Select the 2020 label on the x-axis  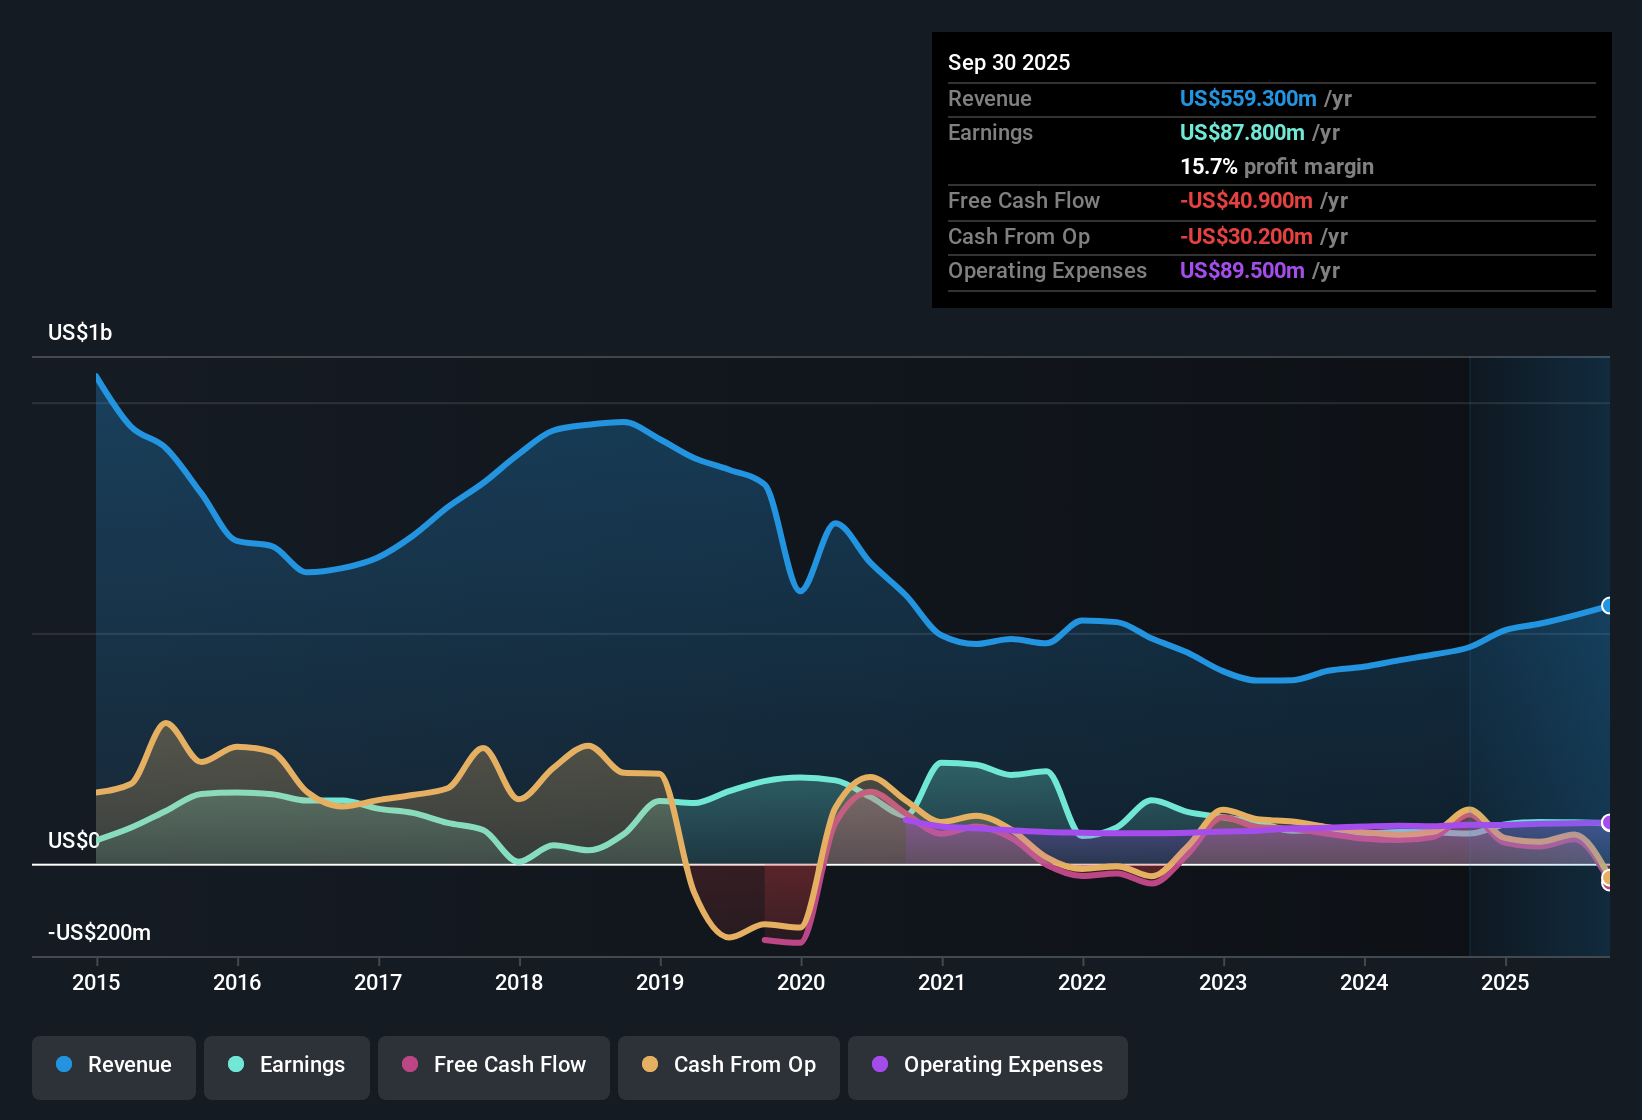coord(801,983)
